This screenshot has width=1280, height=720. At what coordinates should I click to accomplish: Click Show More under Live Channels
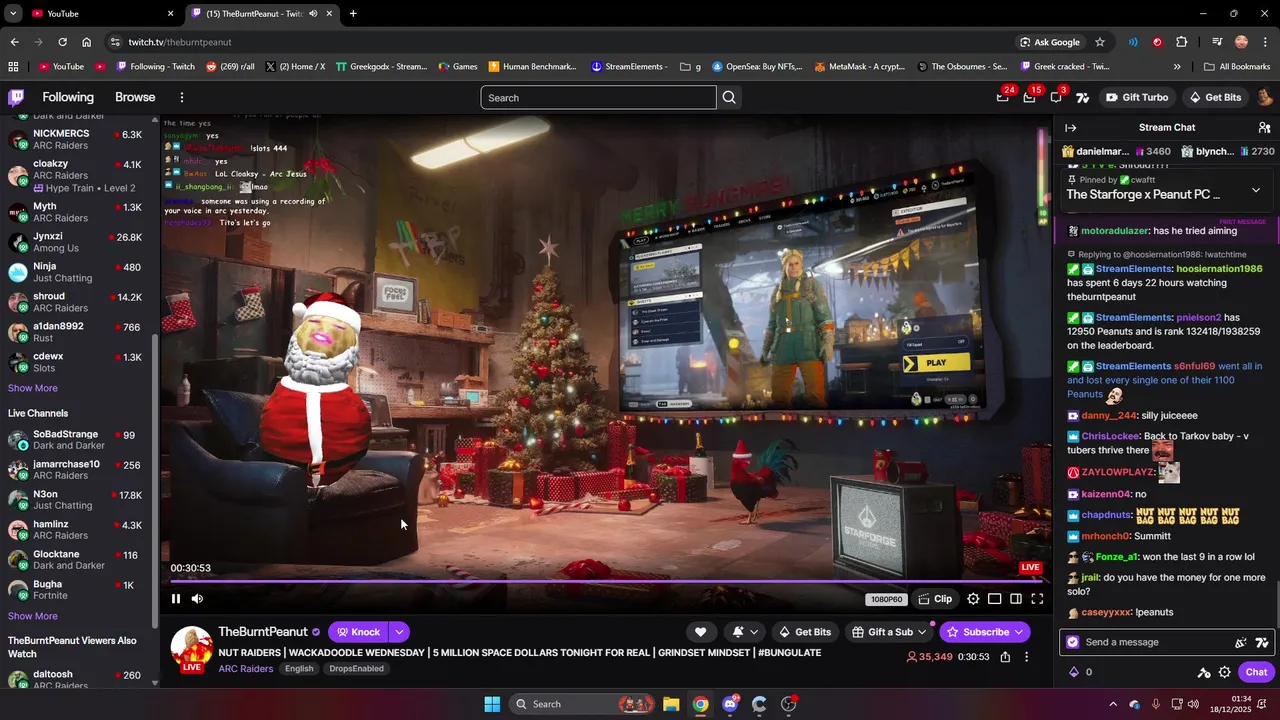pos(33,616)
